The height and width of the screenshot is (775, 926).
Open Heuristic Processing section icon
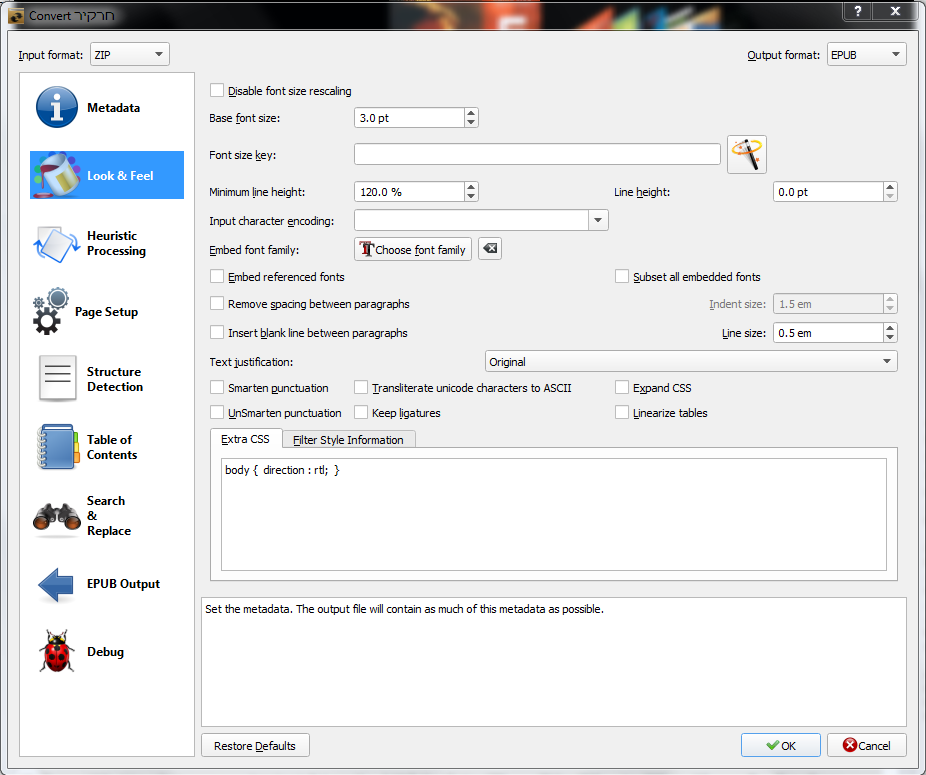[57, 243]
